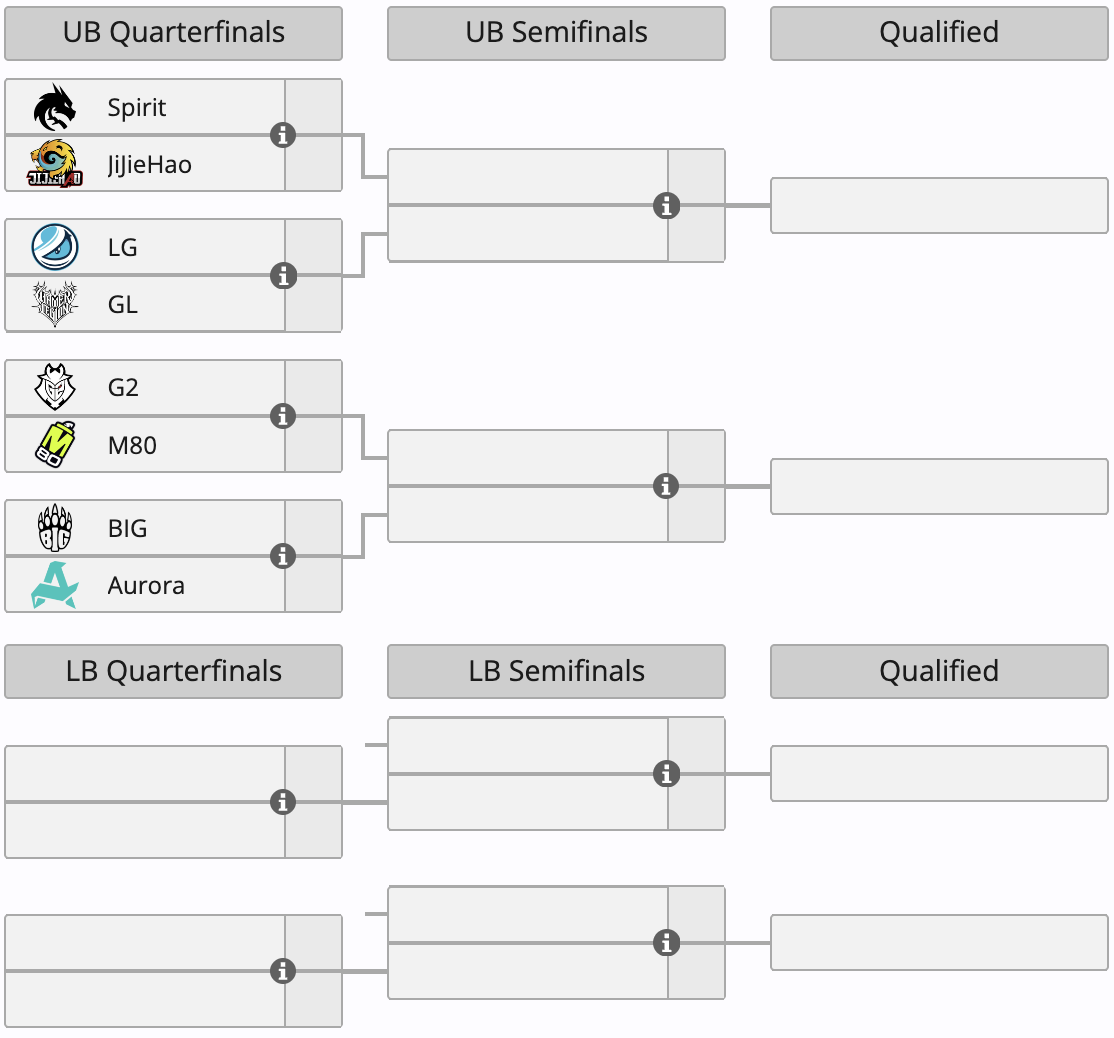
Task: Open info for second UB Semifinals match
Action: pyautogui.click(x=666, y=487)
